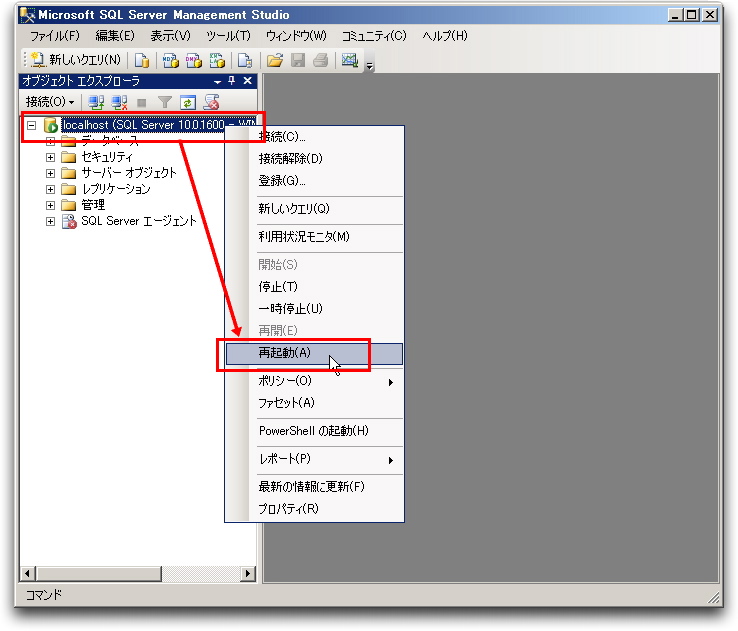
Task: Click the 管理 folder icon
Action: click(69, 205)
